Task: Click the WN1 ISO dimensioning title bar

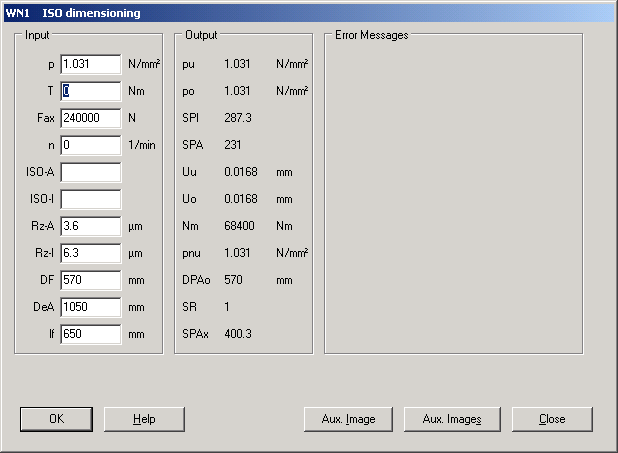Action: point(300,13)
